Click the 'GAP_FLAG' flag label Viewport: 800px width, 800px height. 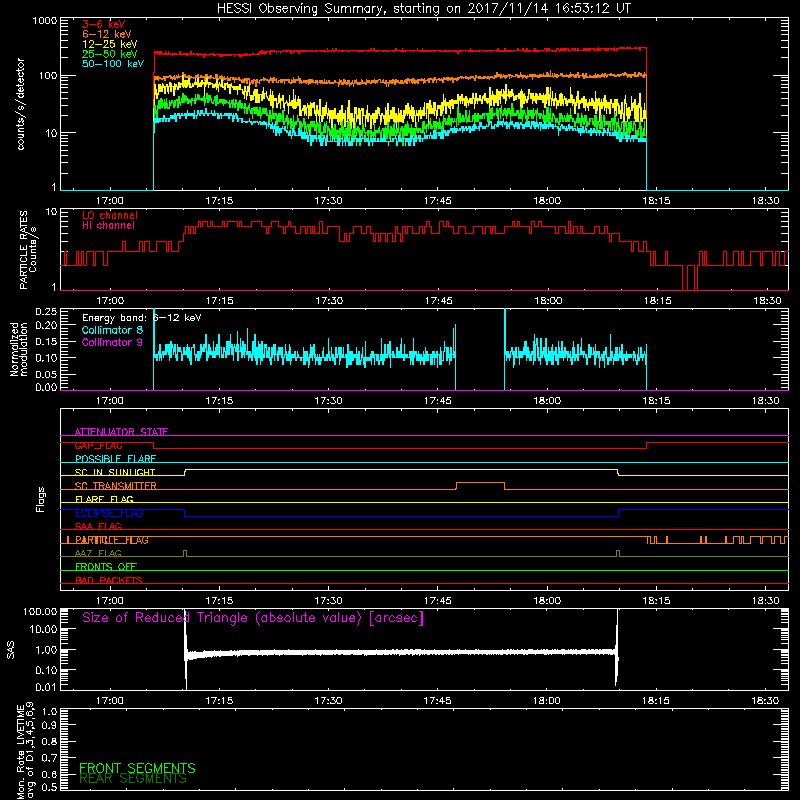click(x=98, y=445)
